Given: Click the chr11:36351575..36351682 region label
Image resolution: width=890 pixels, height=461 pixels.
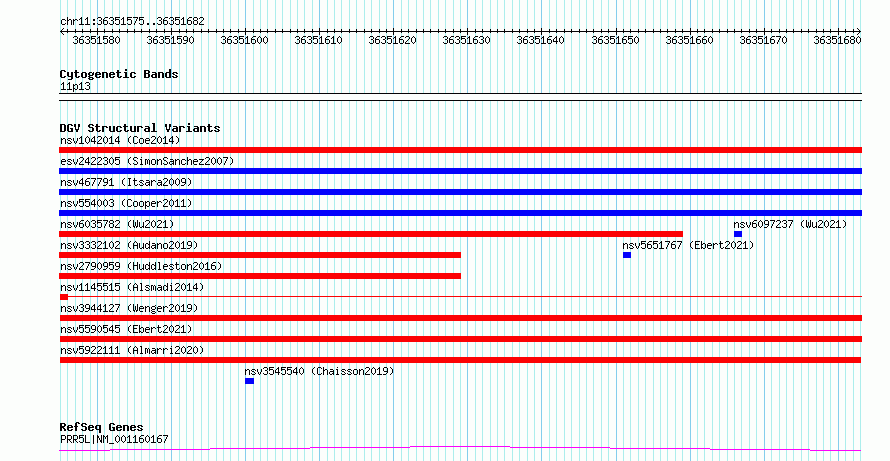Looking at the screenshot, I should click(132, 21).
